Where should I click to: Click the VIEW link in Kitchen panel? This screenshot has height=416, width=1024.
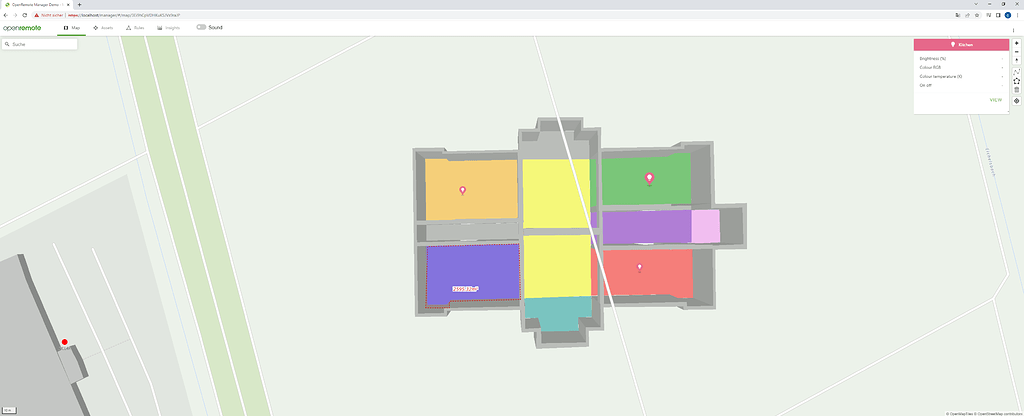(995, 100)
